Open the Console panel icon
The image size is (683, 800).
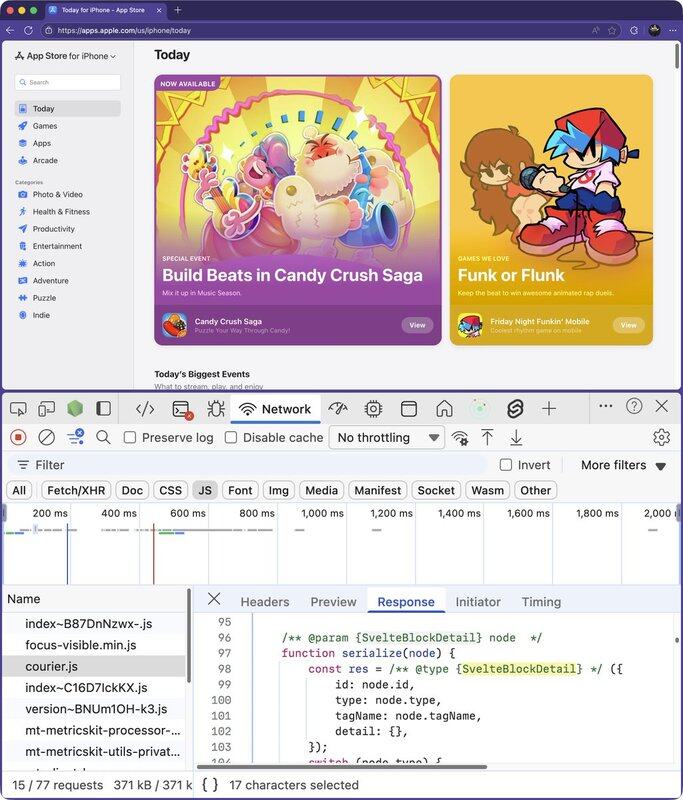(181, 408)
